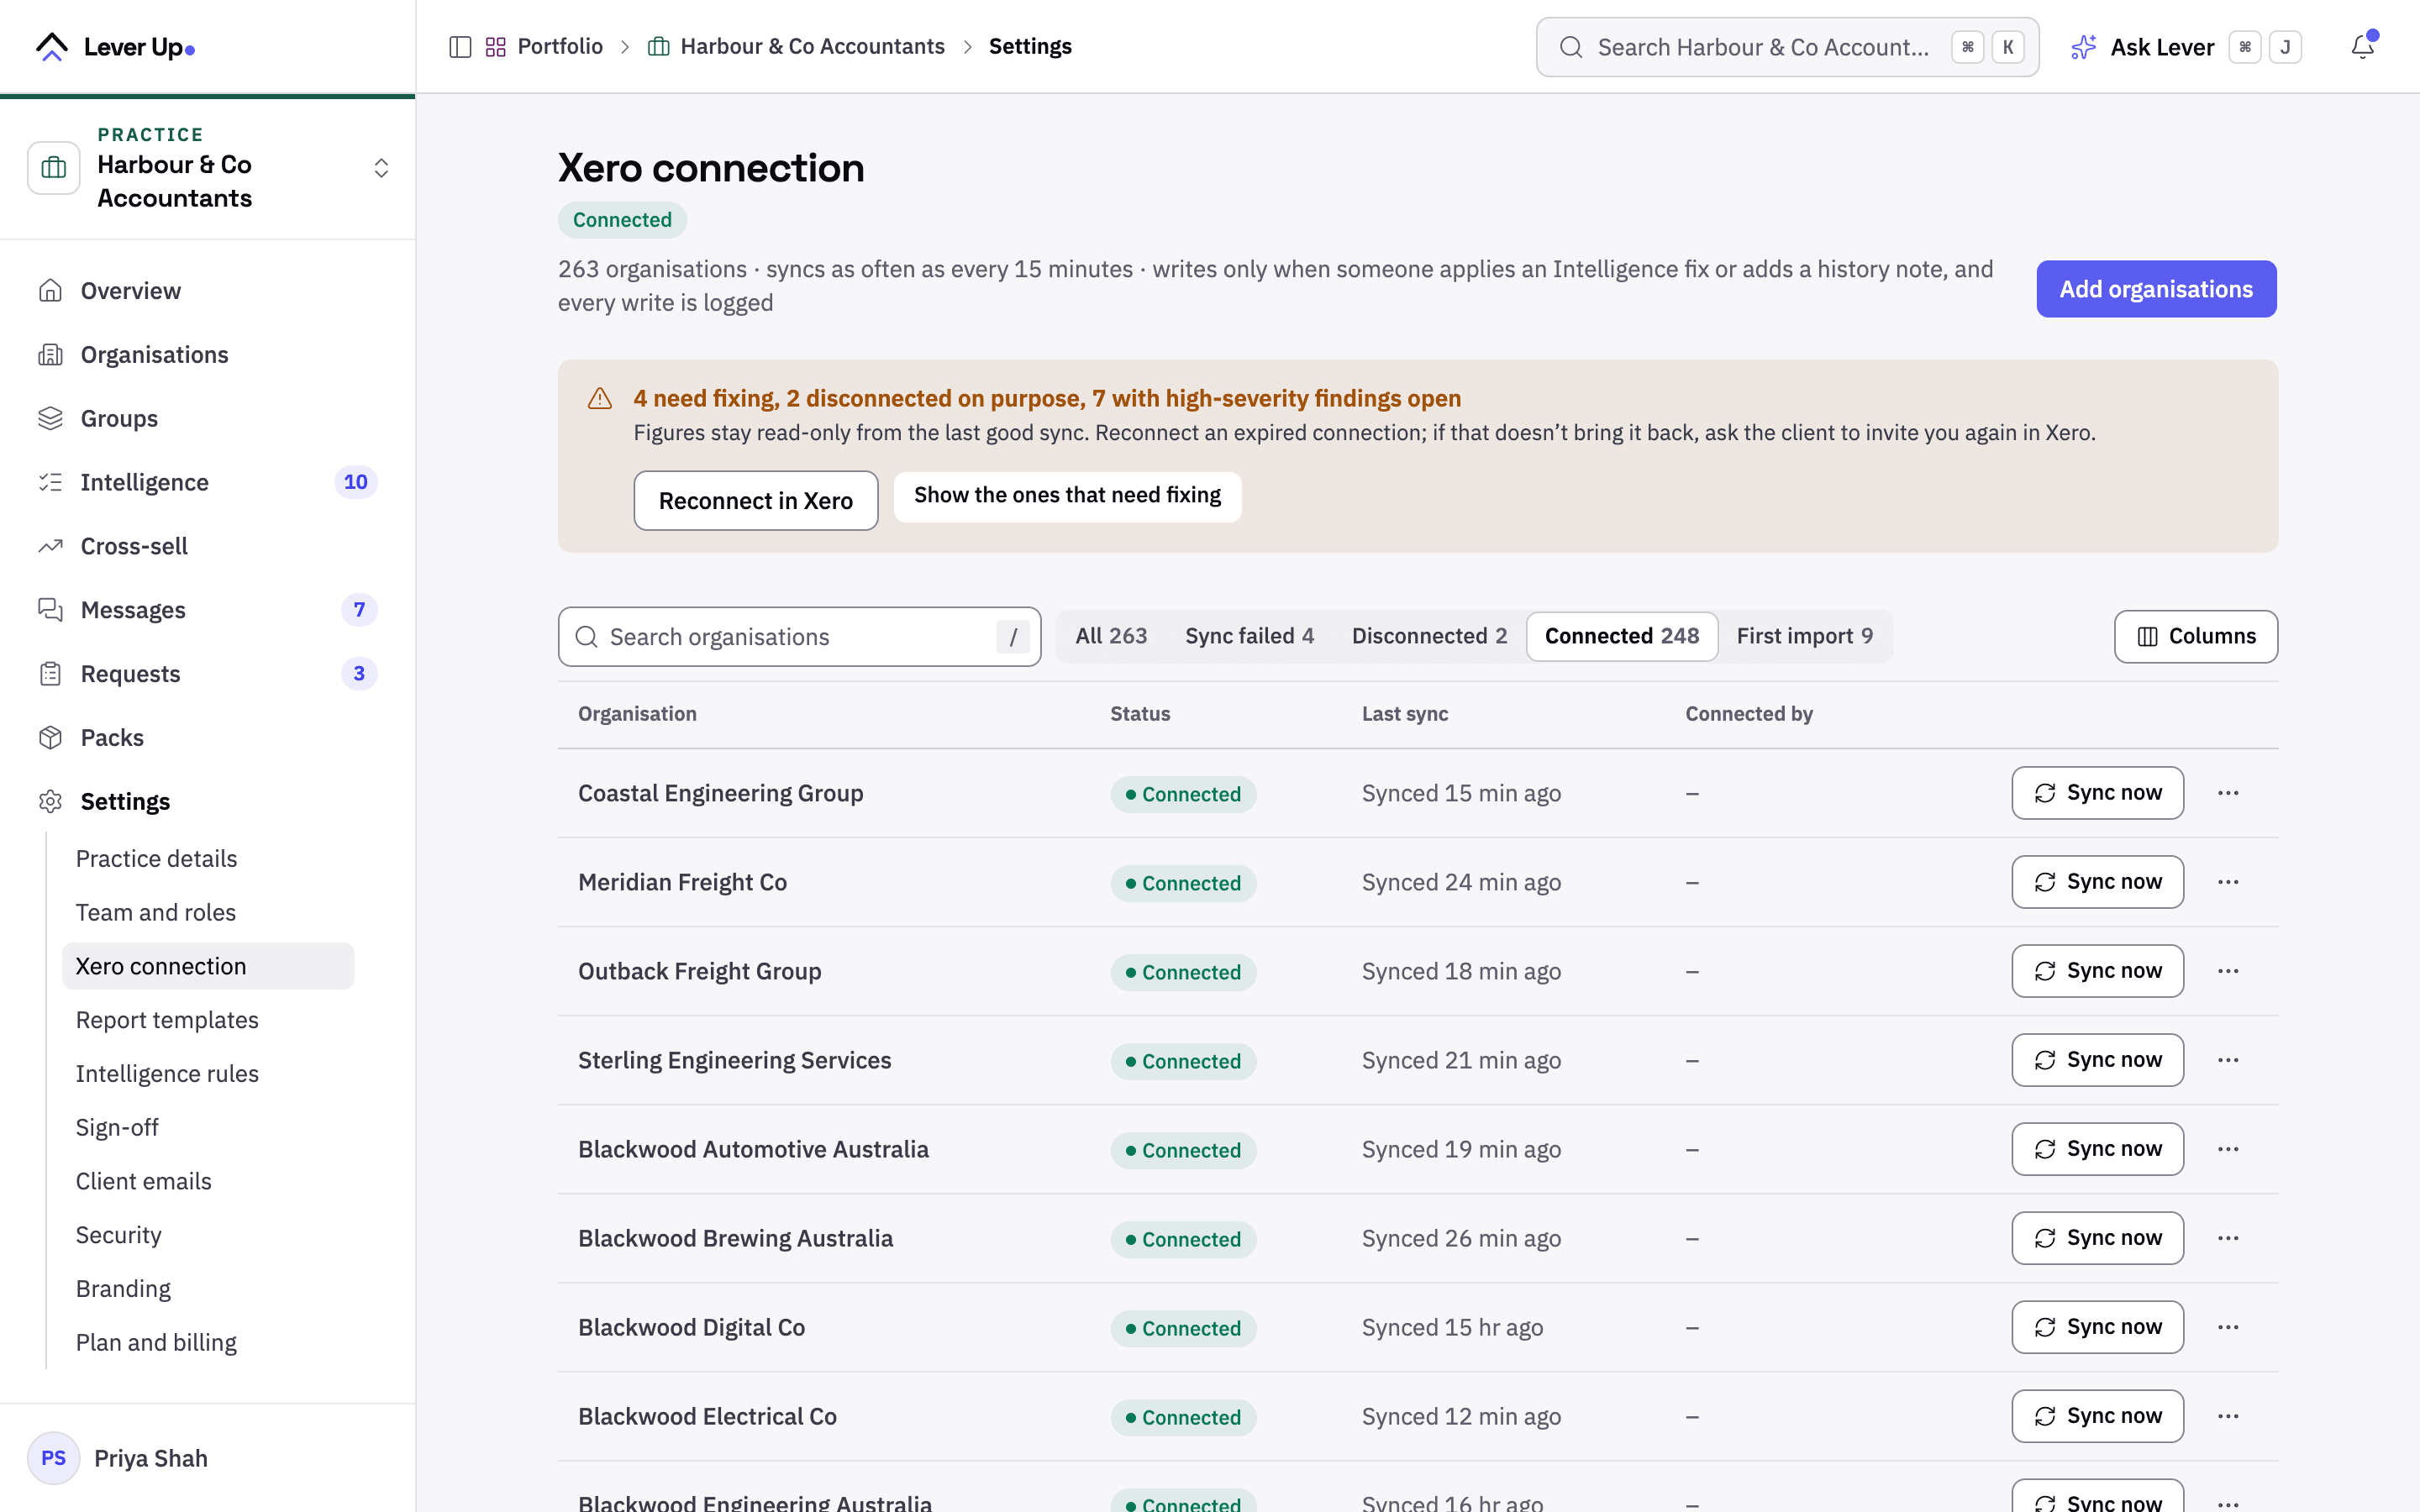Open the Cross-sell section
The width and height of the screenshot is (2420, 1512).
pos(207,546)
